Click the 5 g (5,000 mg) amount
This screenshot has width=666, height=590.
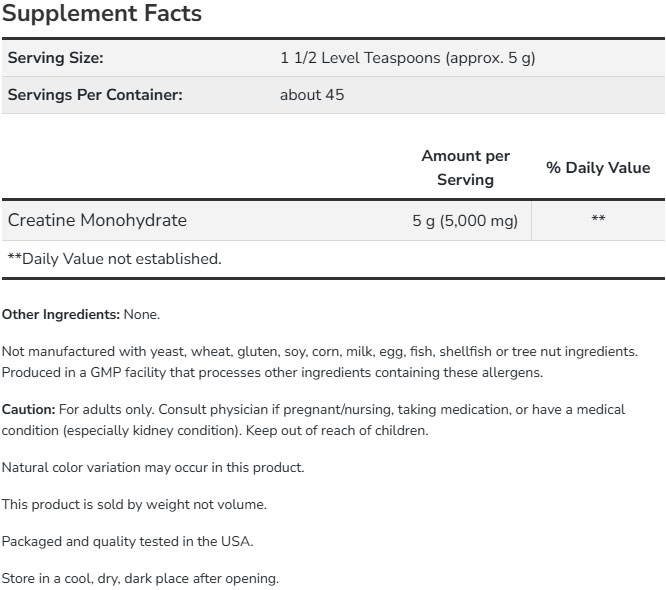coord(465,221)
